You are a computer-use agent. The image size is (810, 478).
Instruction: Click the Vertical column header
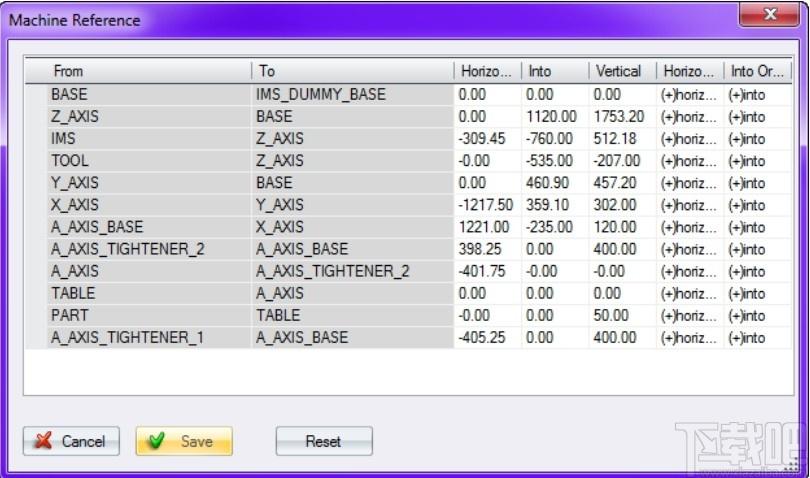[x=622, y=71]
